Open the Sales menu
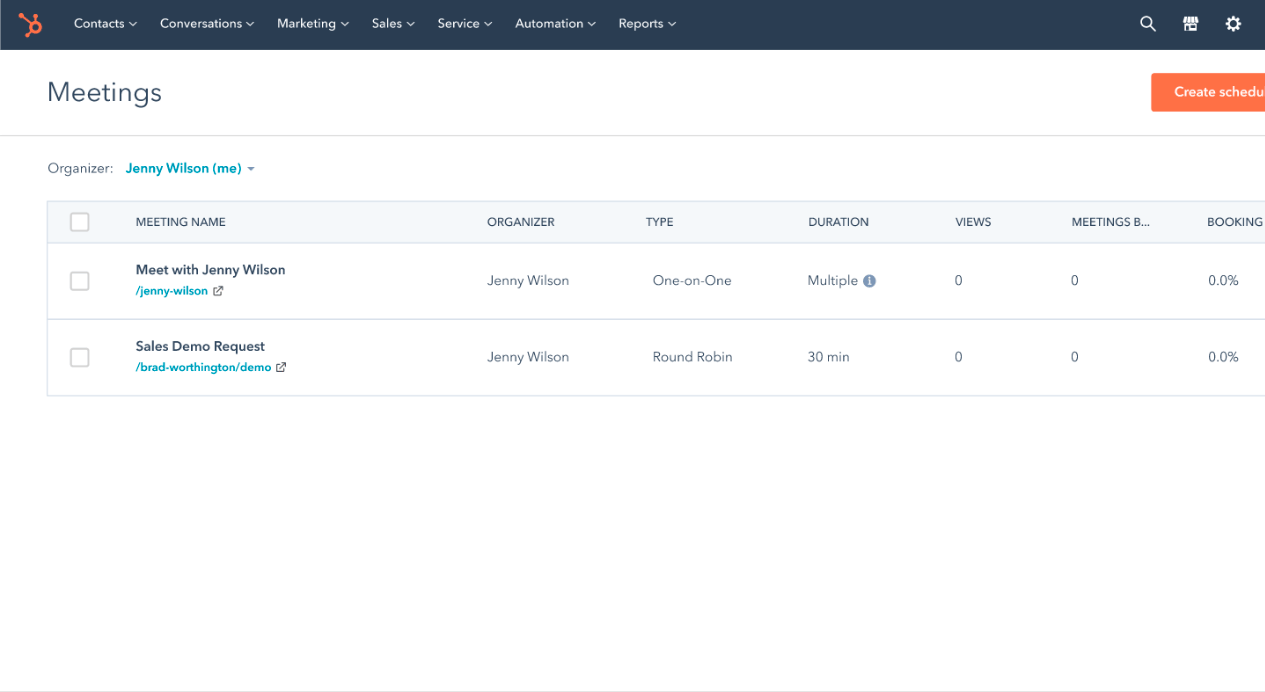1265x692 pixels. 392,24
